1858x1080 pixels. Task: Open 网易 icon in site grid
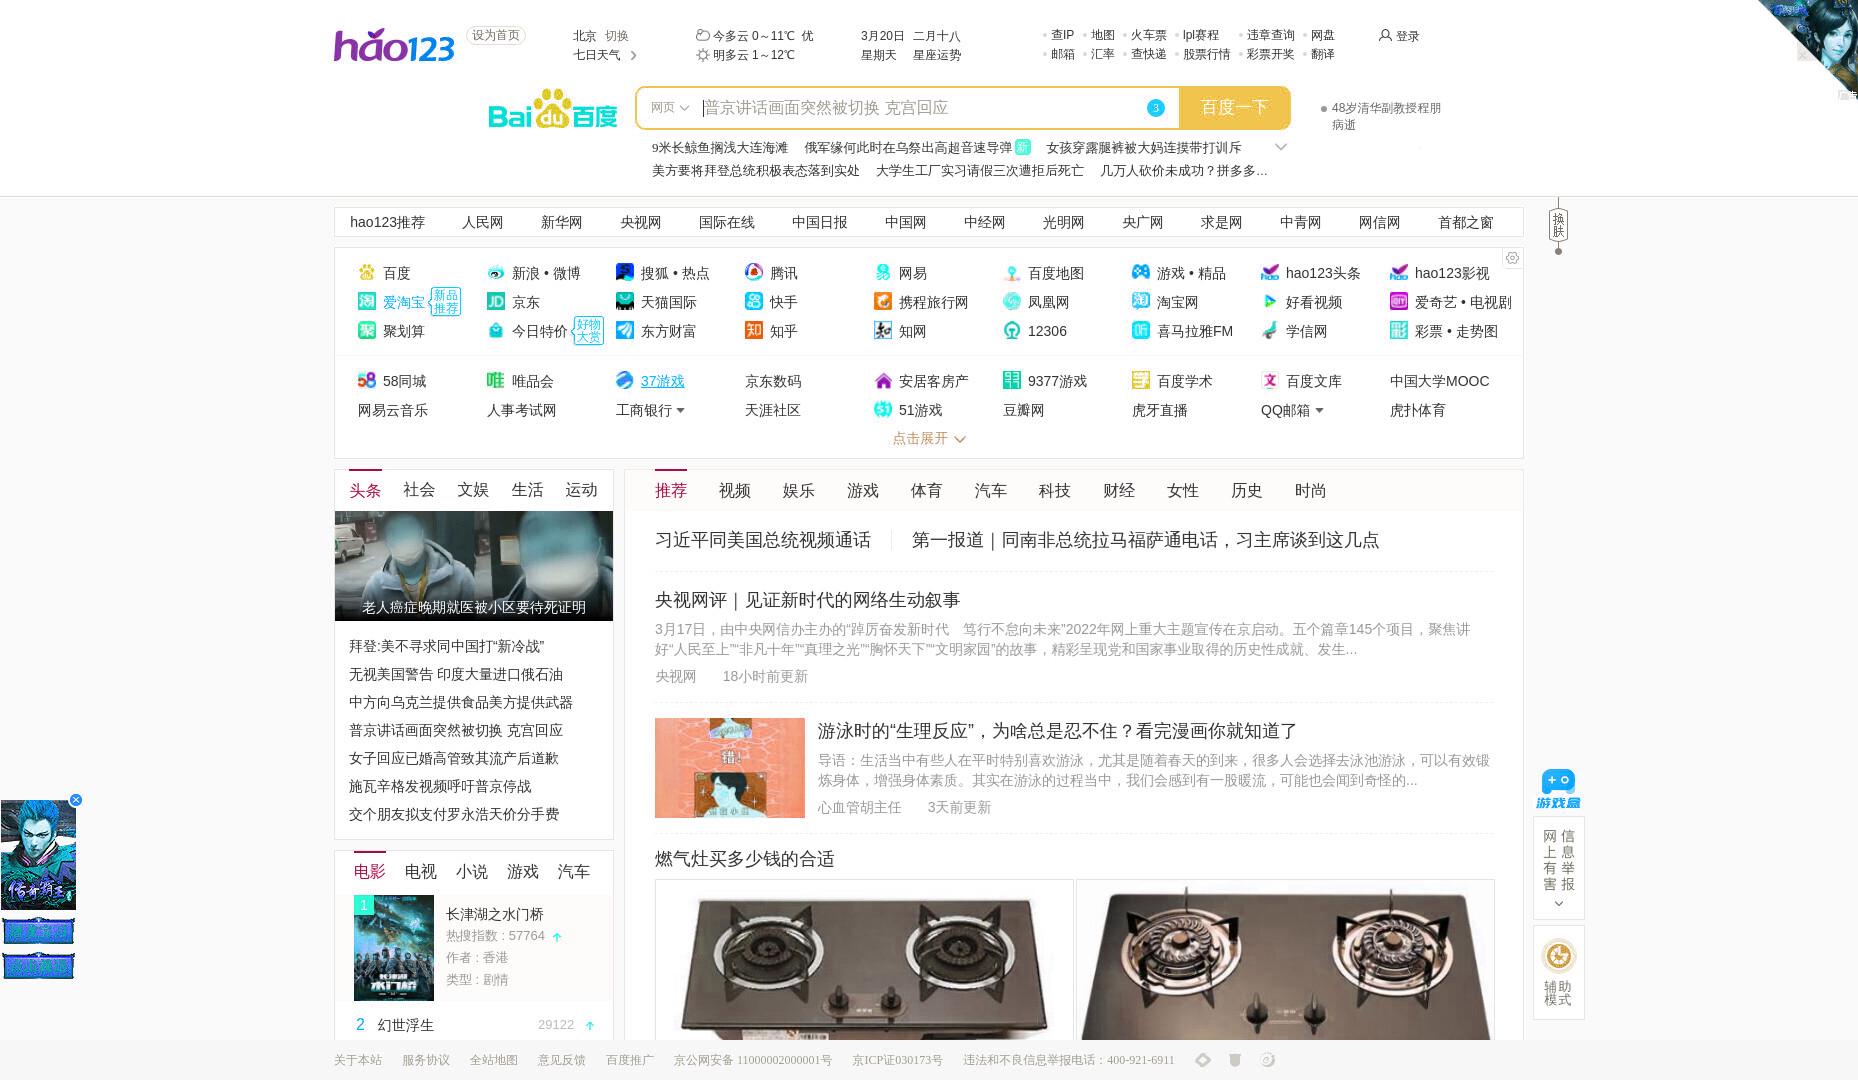[x=883, y=273]
